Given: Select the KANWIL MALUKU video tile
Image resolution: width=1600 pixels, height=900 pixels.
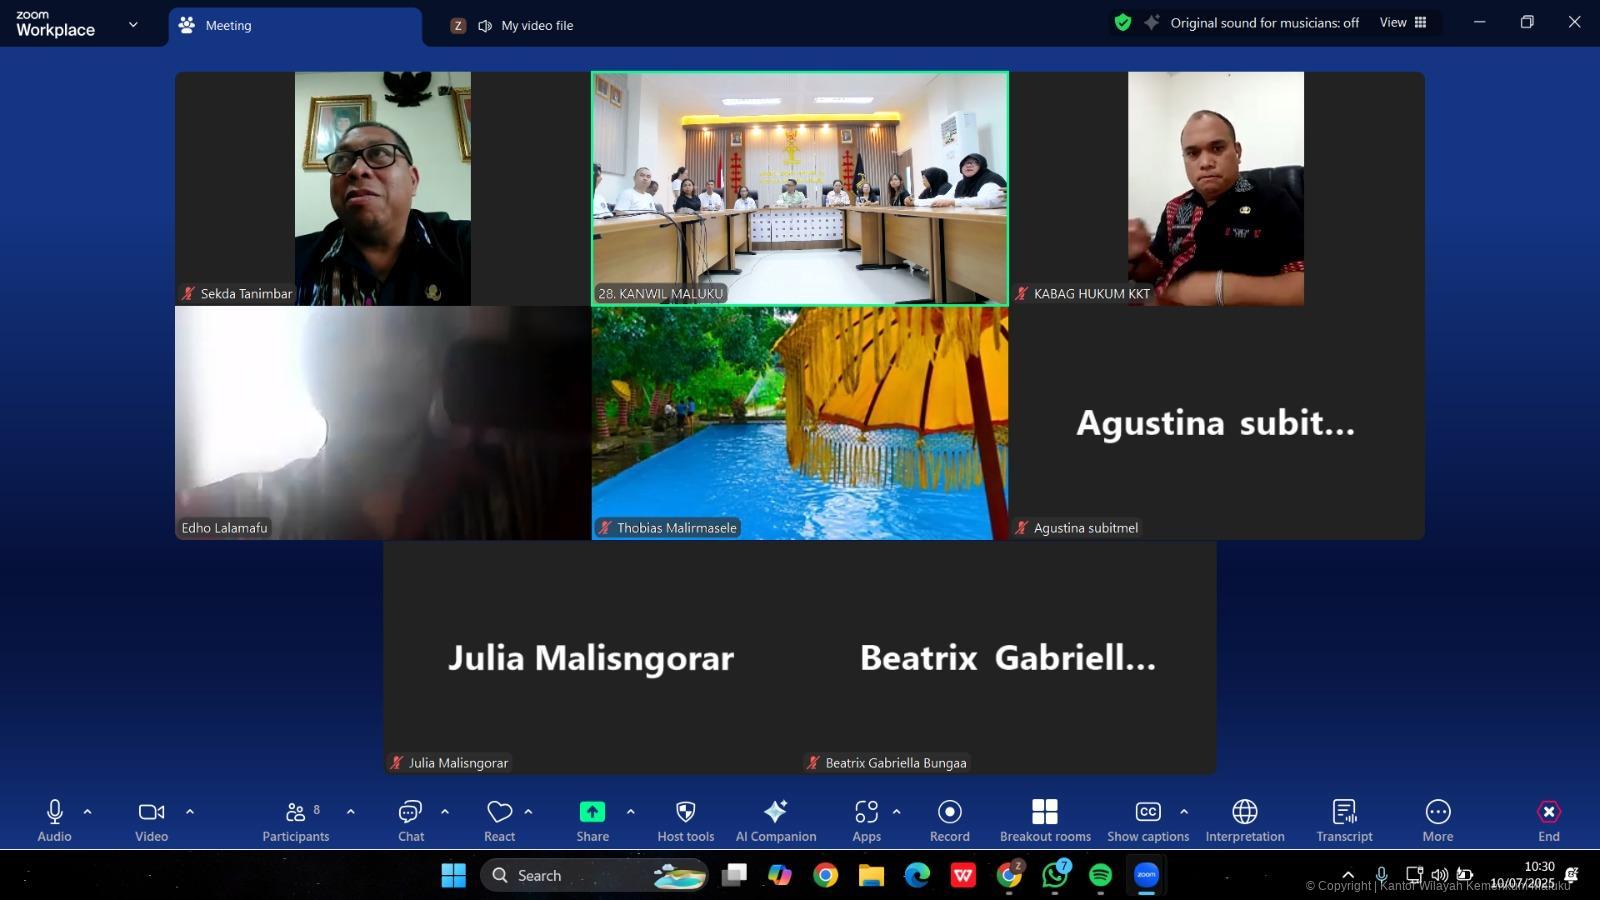Looking at the screenshot, I should (x=799, y=188).
